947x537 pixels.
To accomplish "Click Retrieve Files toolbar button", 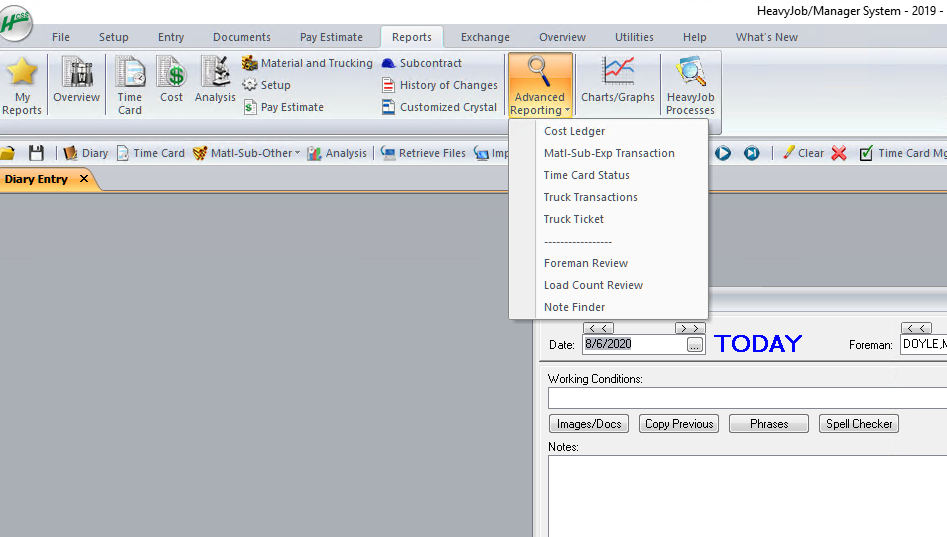I will pos(423,153).
